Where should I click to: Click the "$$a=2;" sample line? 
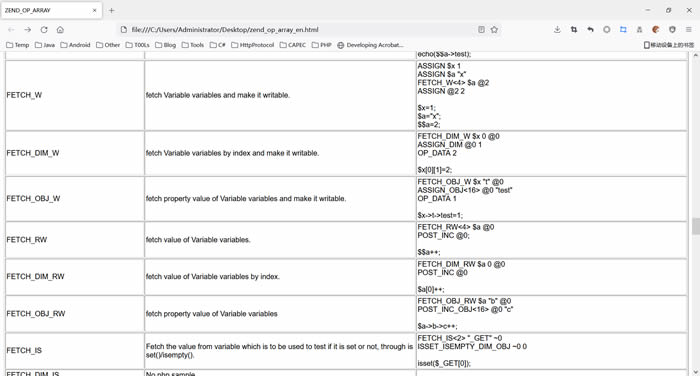[429, 125]
